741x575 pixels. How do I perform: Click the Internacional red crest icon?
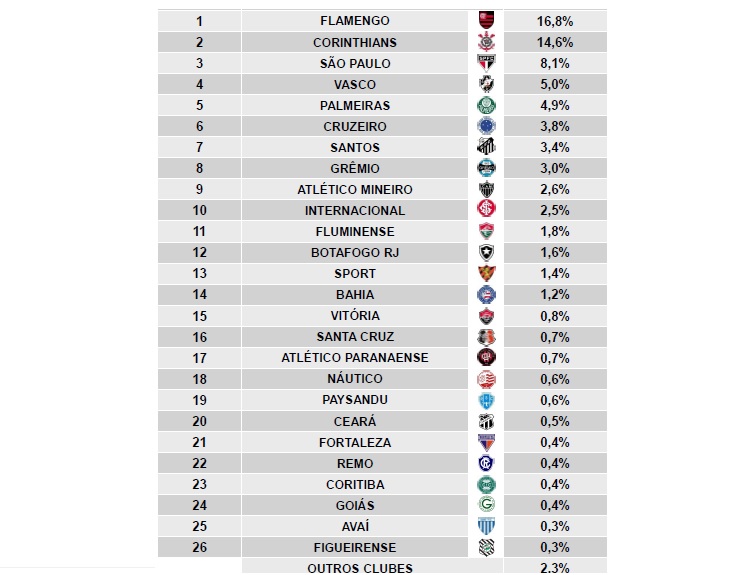pos(487,210)
